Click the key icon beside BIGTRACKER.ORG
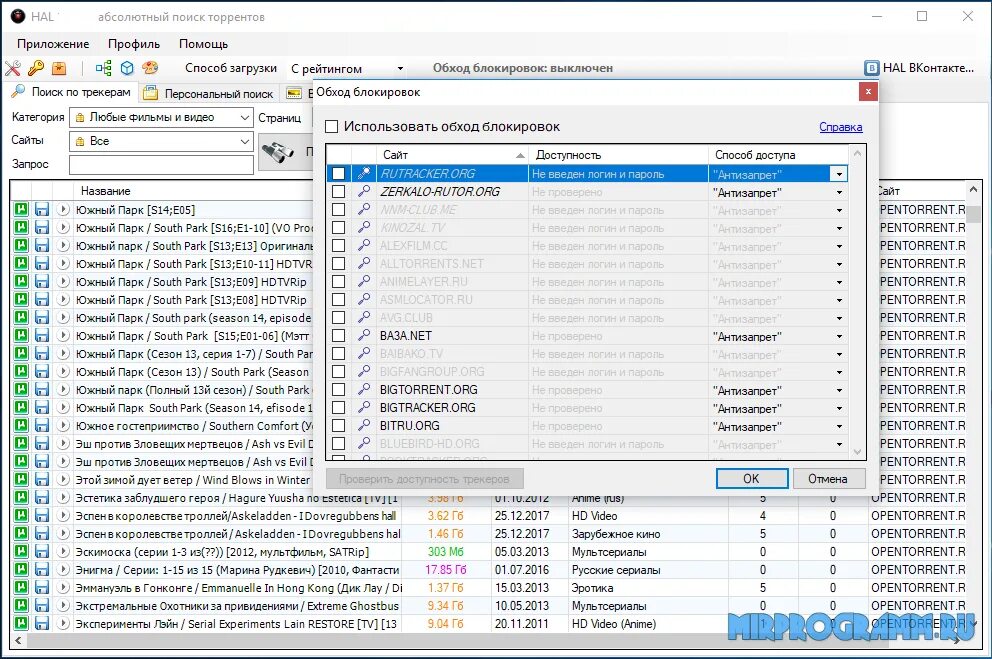Screen dimensions: 992x659 pos(364,407)
